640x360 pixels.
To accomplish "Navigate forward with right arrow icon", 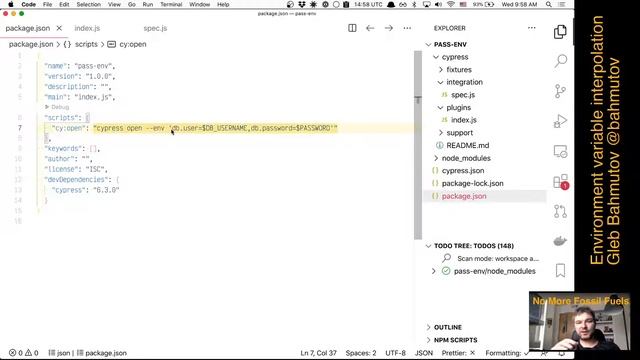I will pyautogui.click(x=389, y=28).
